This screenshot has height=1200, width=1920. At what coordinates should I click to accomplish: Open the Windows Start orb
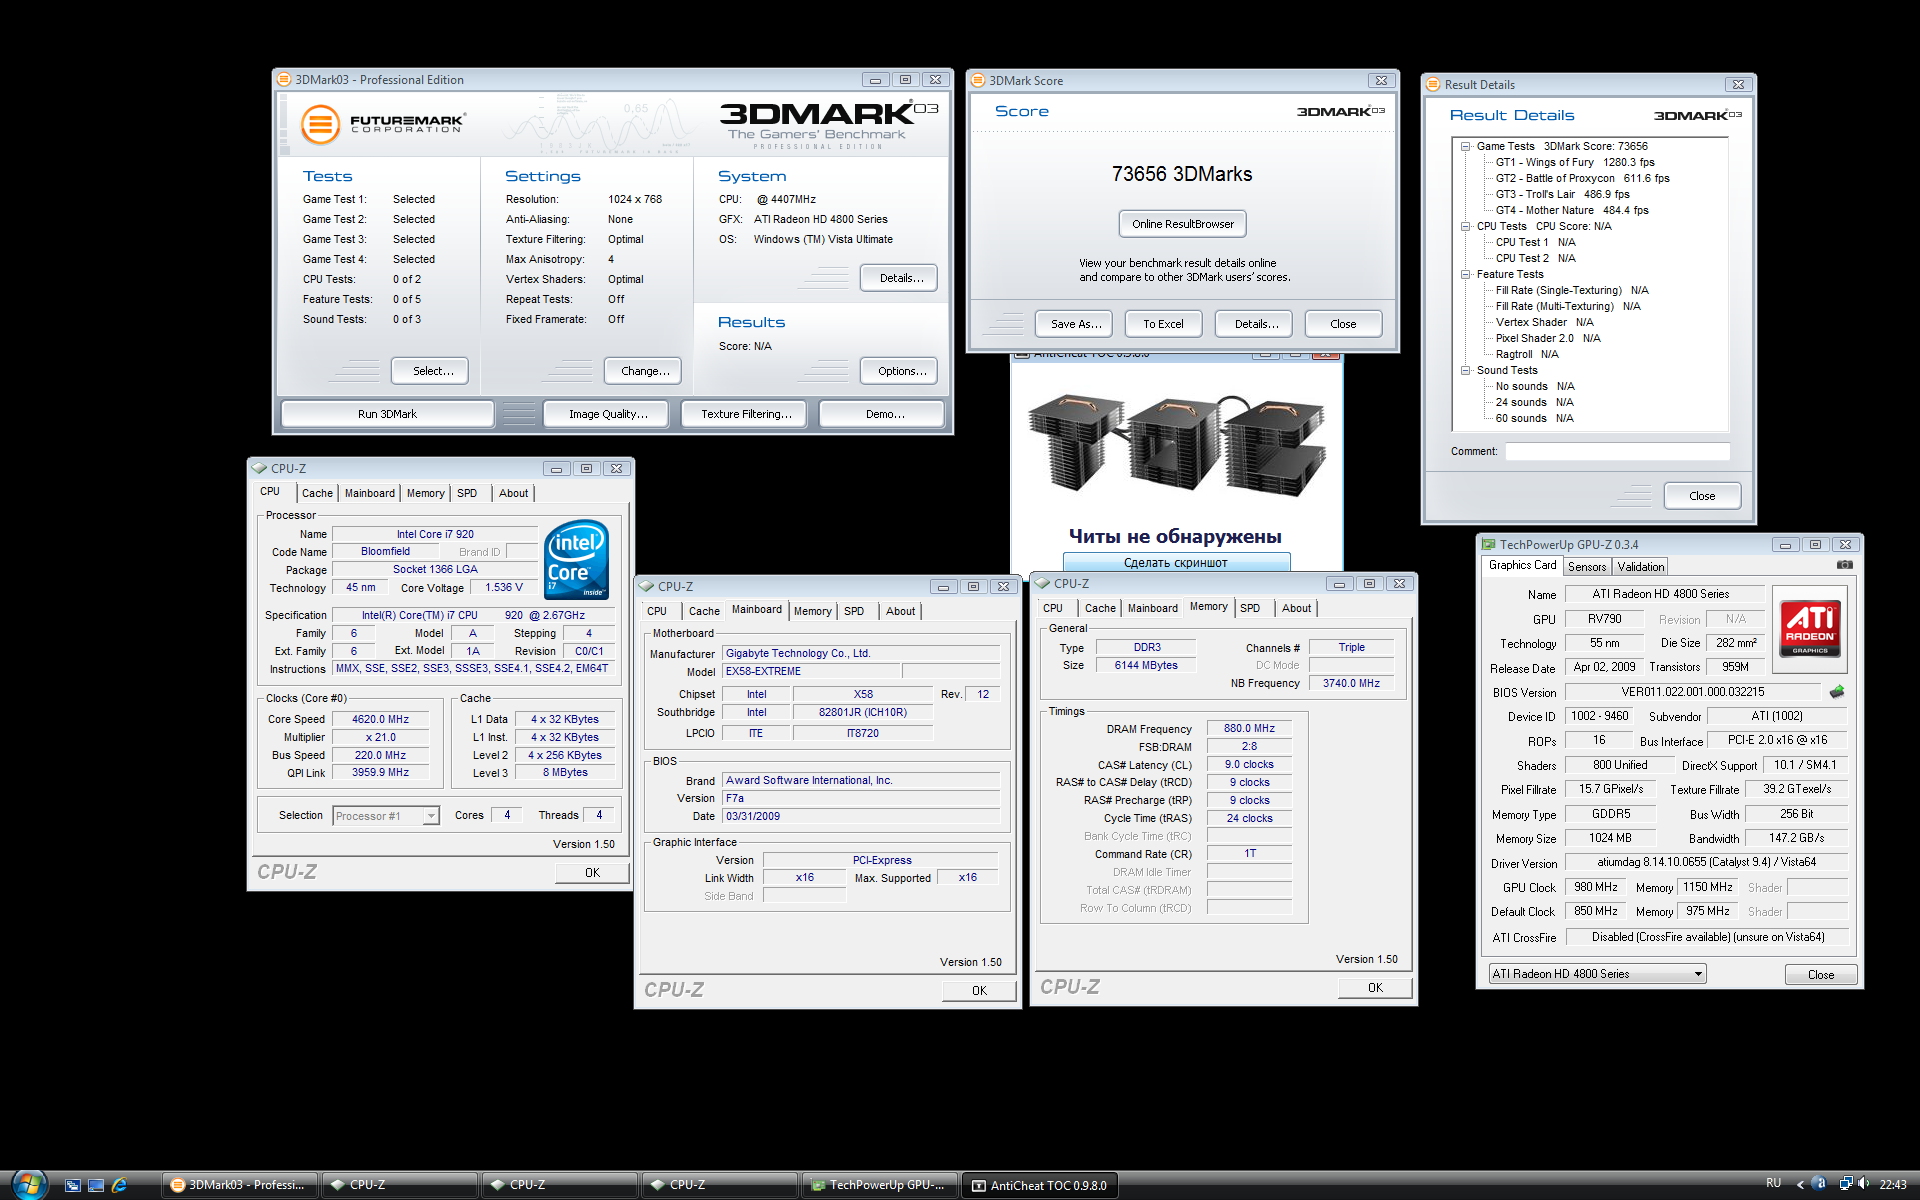[x=28, y=1185]
